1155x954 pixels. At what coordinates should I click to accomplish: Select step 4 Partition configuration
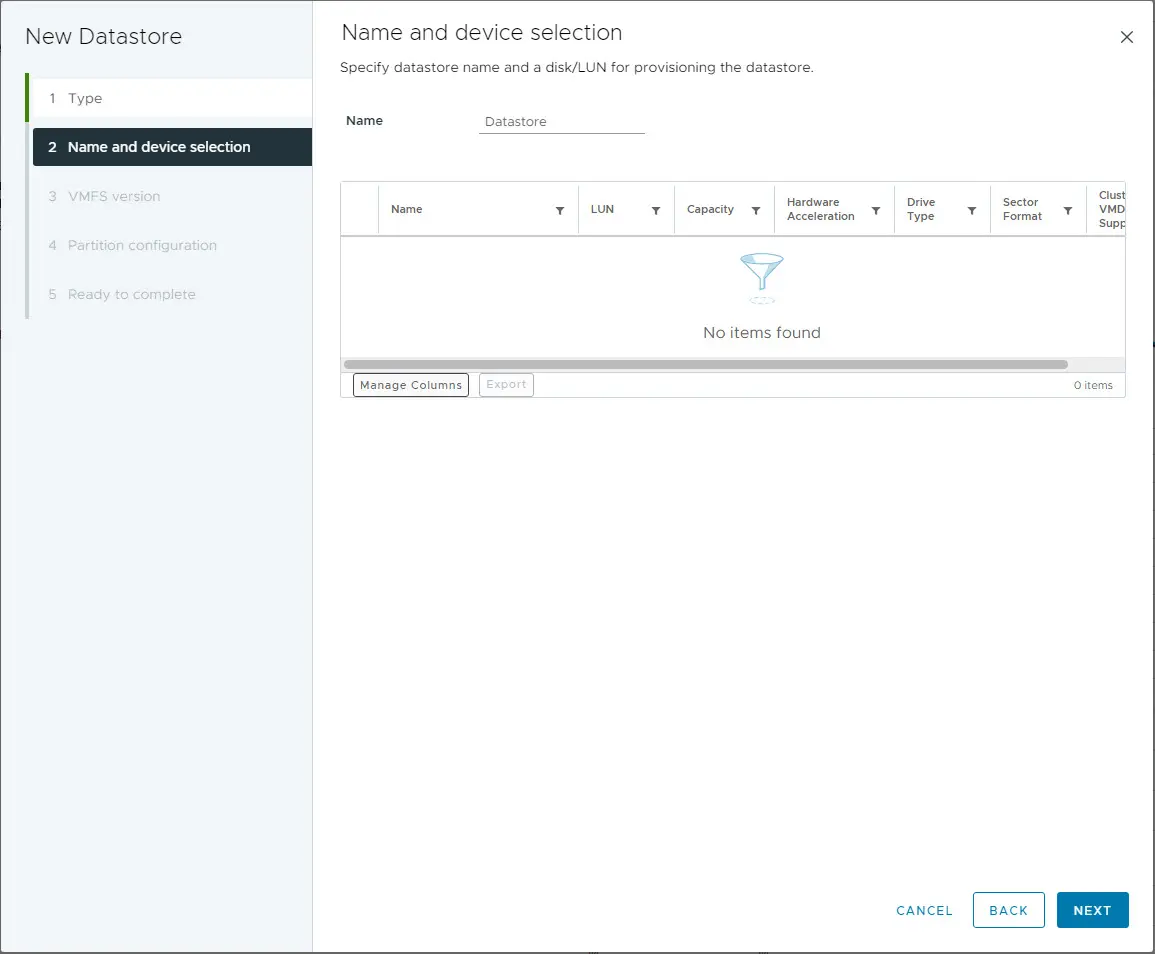pyautogui.click(x=172, y=245)
